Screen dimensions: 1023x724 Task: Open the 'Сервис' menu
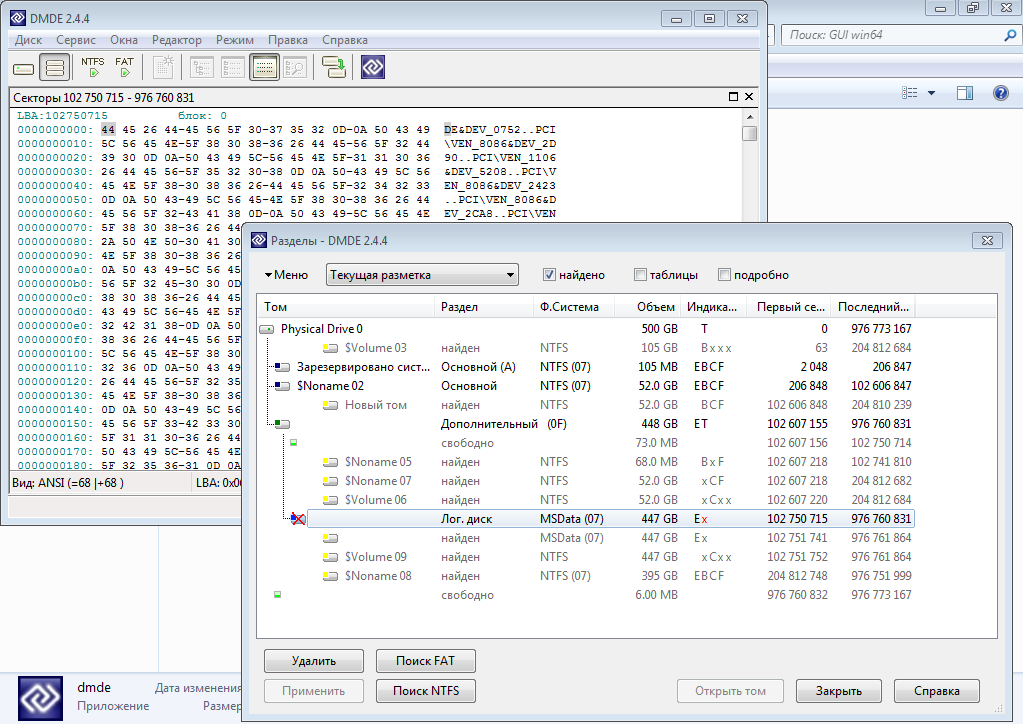coord(76,40)
